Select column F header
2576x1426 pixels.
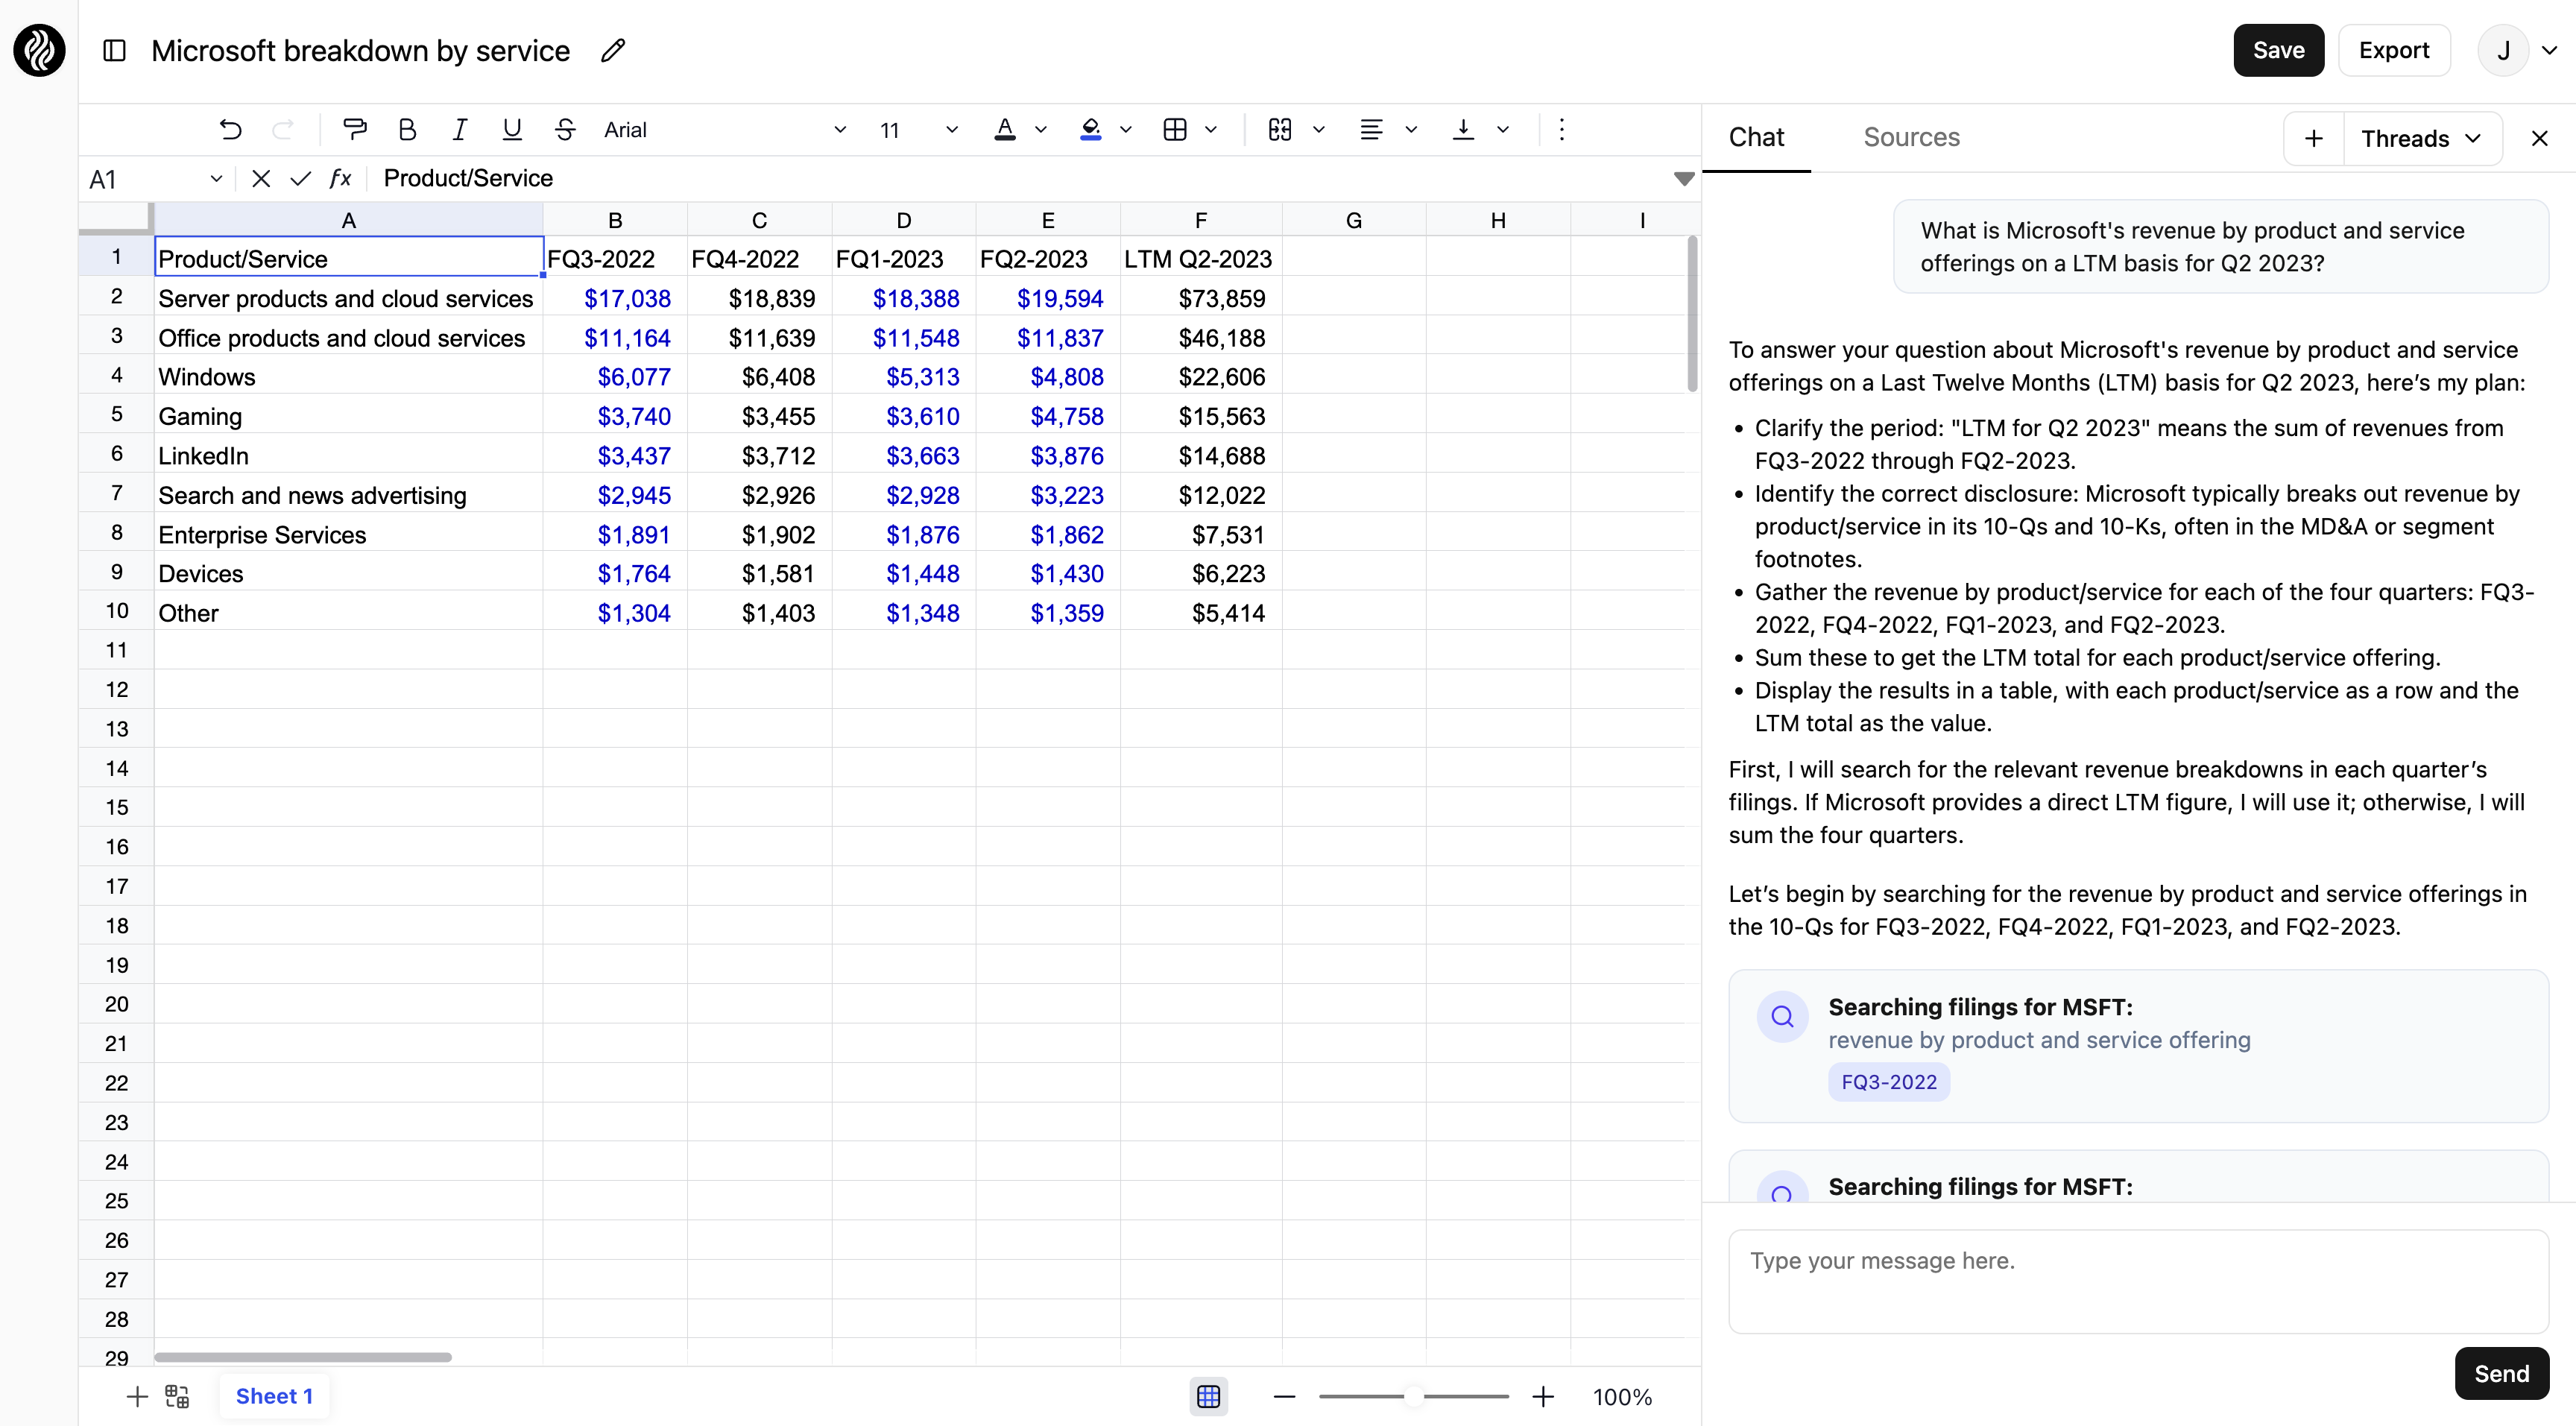pos(1200,220)
